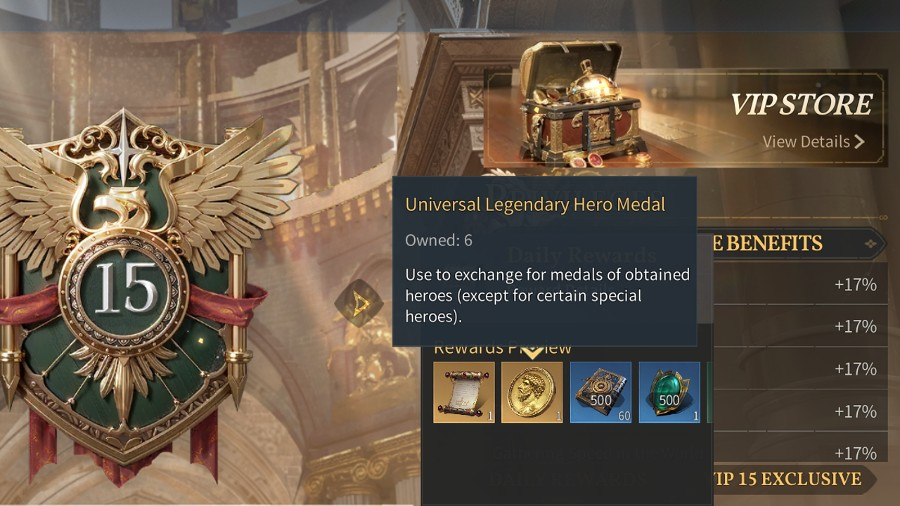Select the scroll reward item
The width and height of the screenshot is (900, 506).
(x=464, y=392)
